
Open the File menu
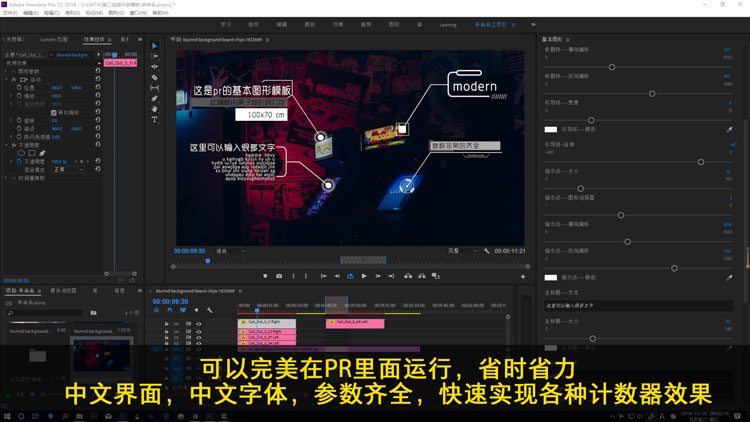point(10,13)
